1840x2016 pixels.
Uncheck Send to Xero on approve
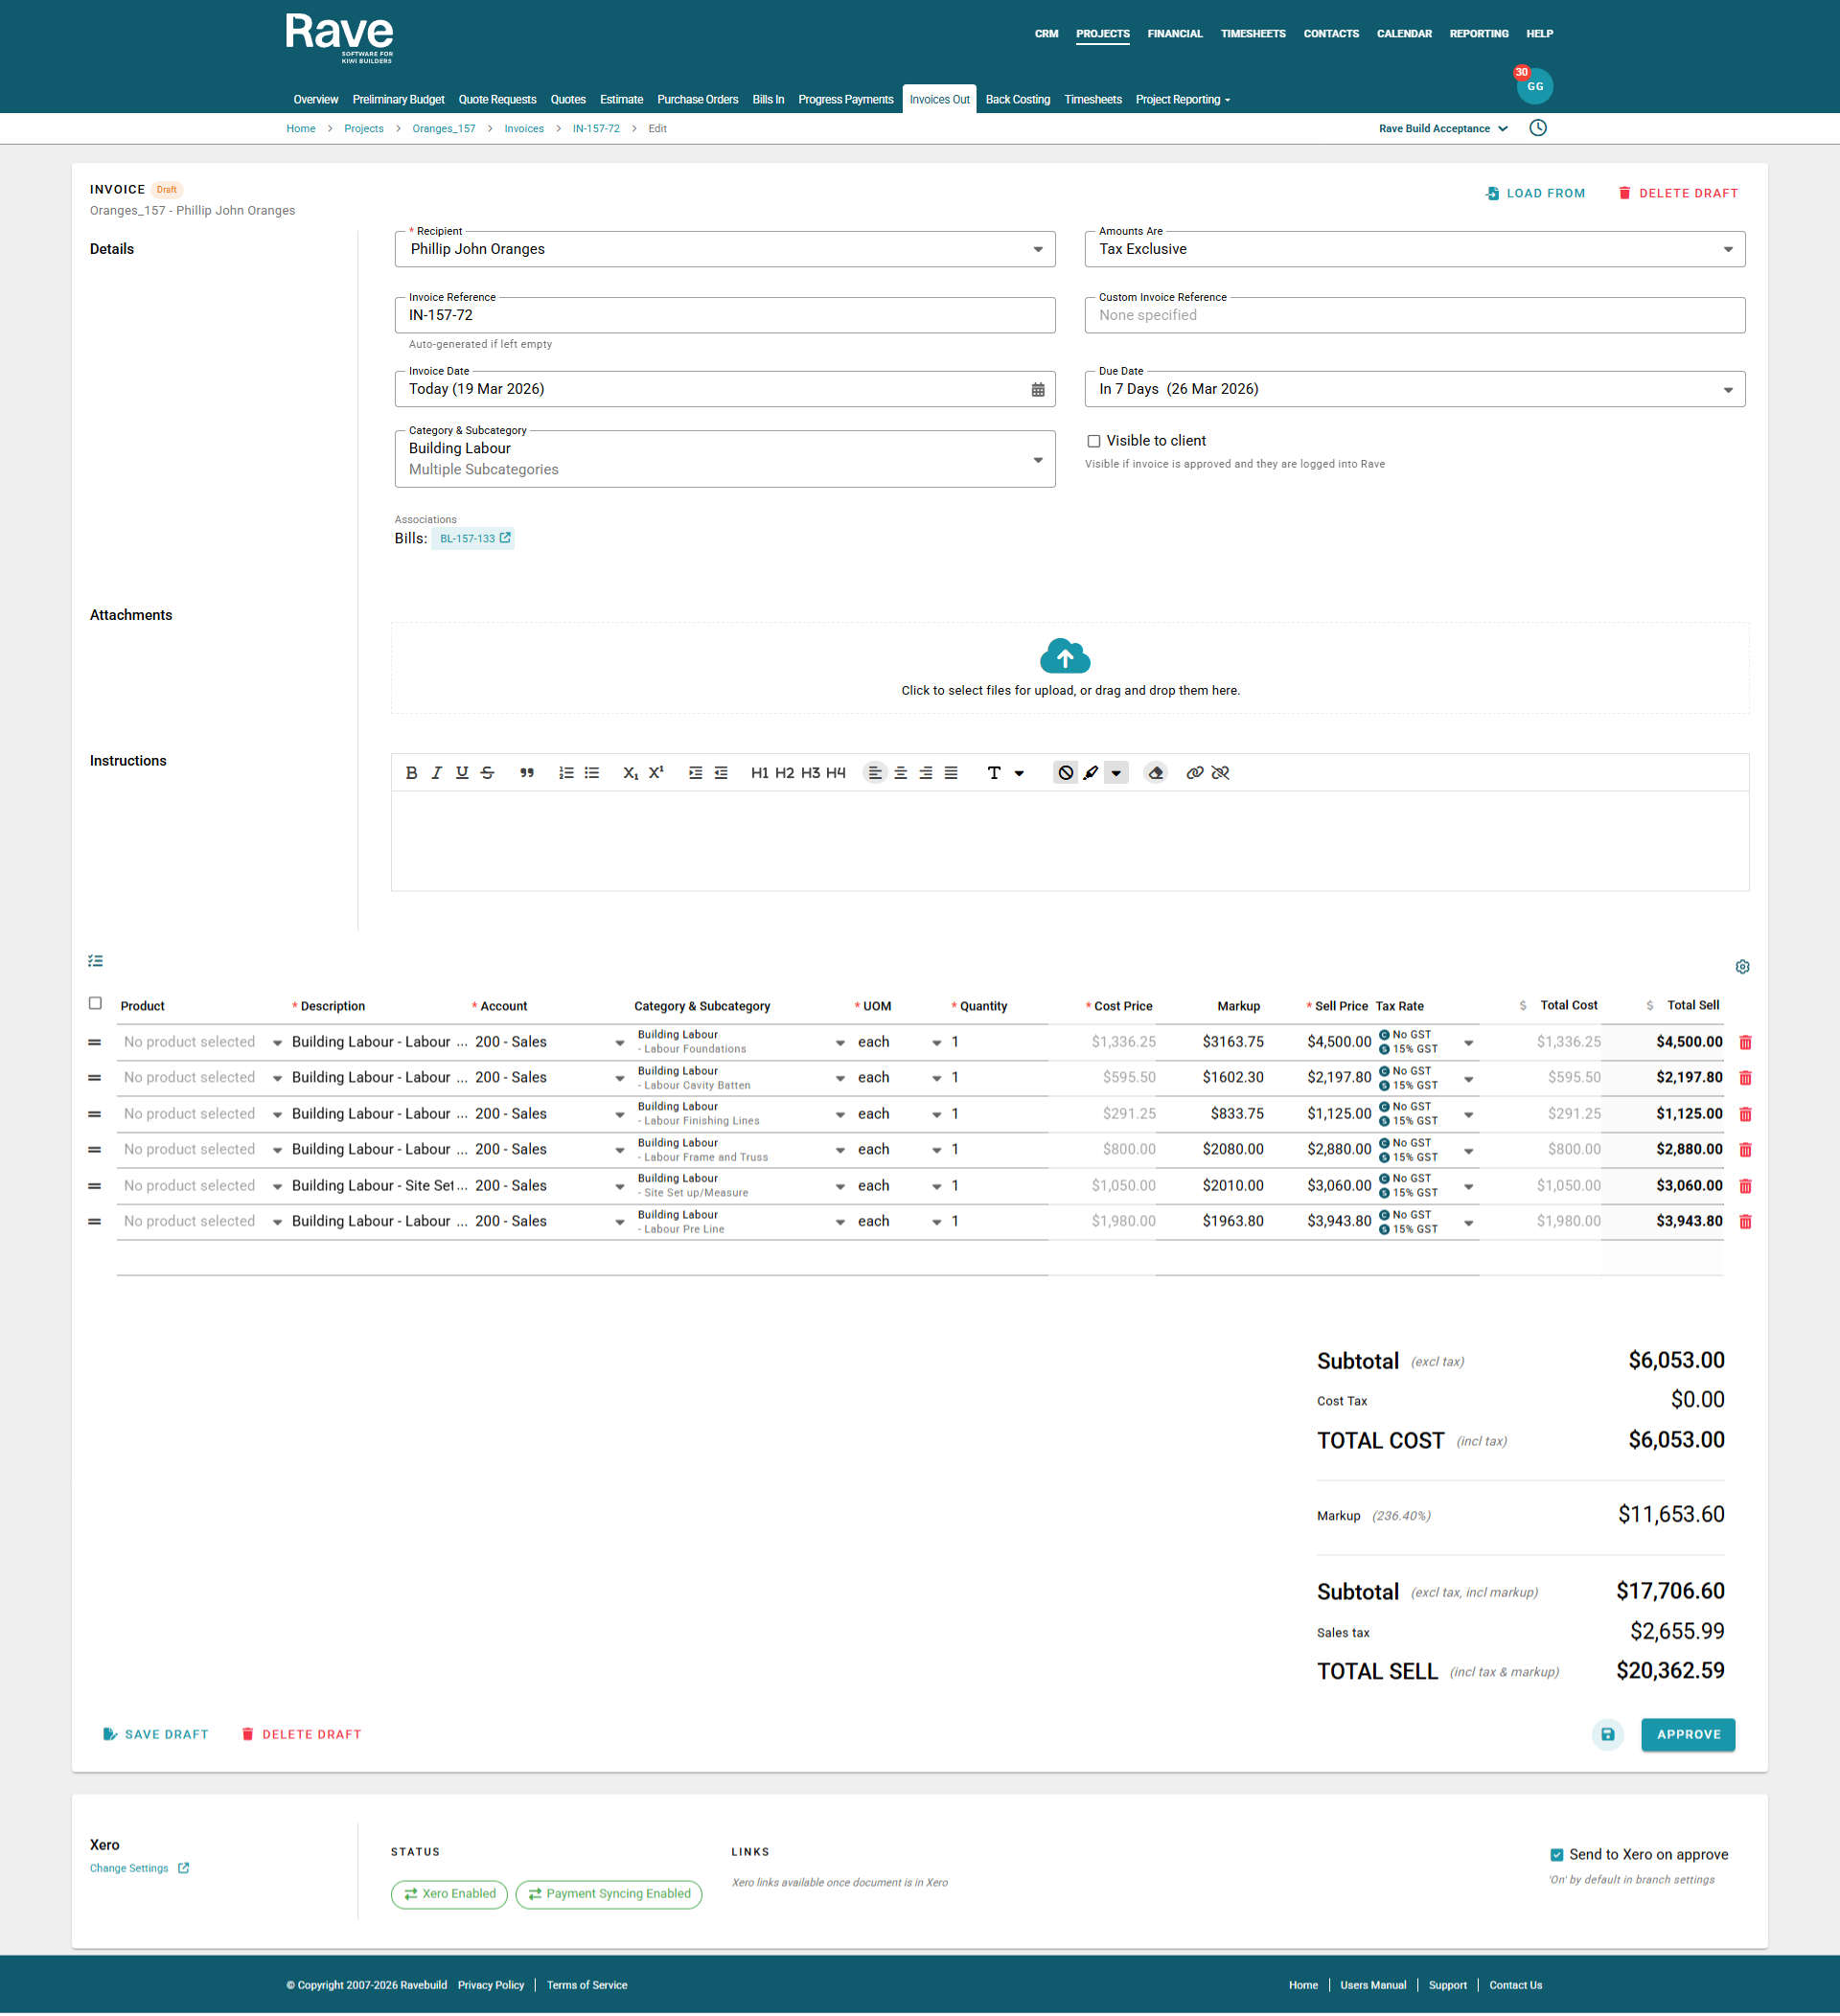1557,1855
